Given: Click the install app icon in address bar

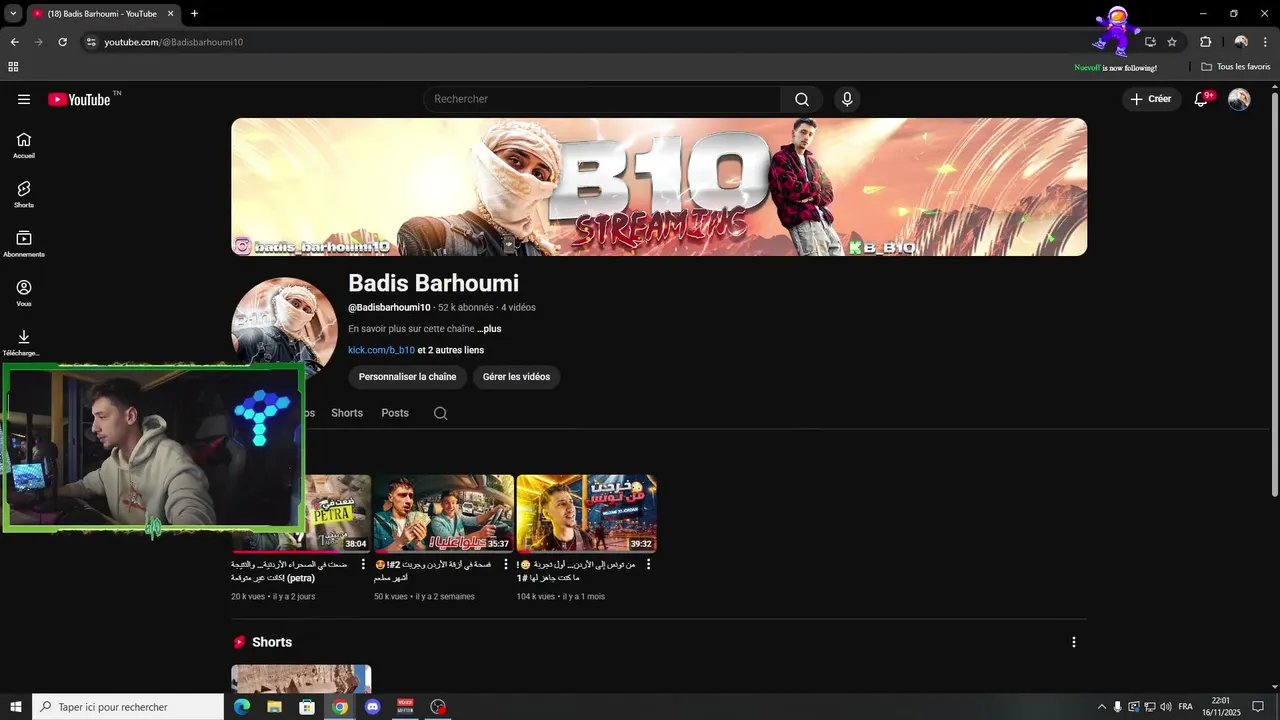Looking at the screenshot, I should (1150, 42).
